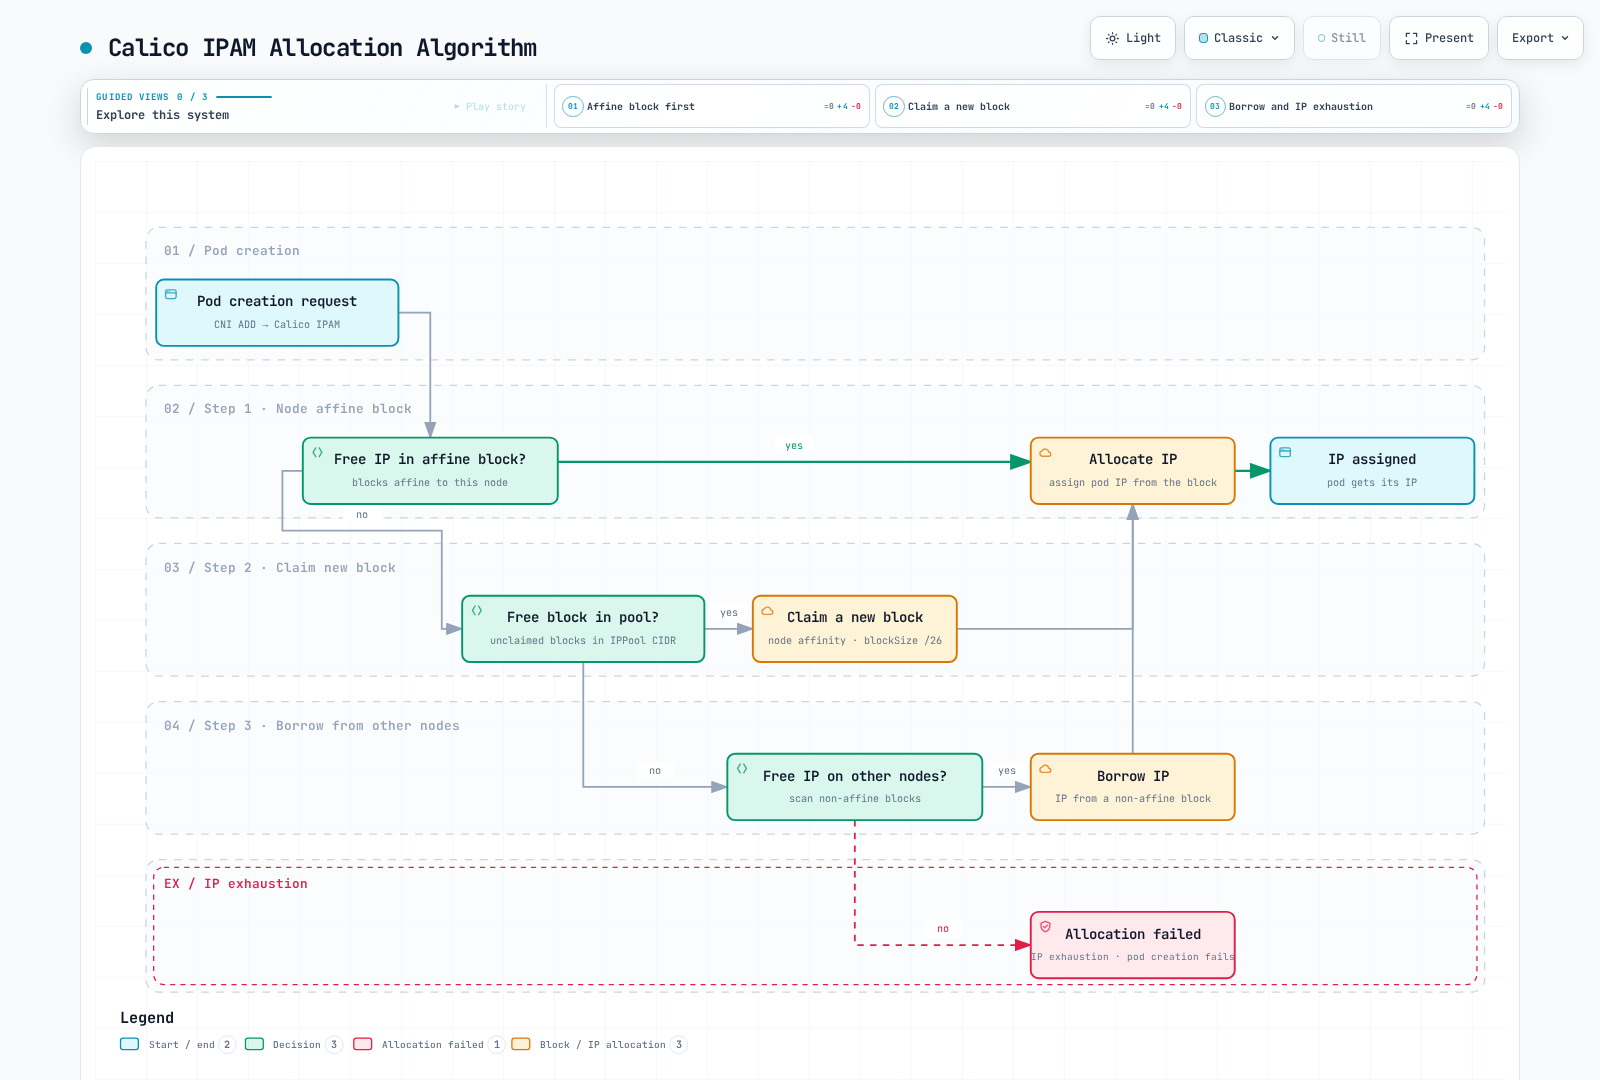This screenshot has height=1080, width=1600.
Task: Click the sun icon in Light button
Action: (x=1112, y=38)
